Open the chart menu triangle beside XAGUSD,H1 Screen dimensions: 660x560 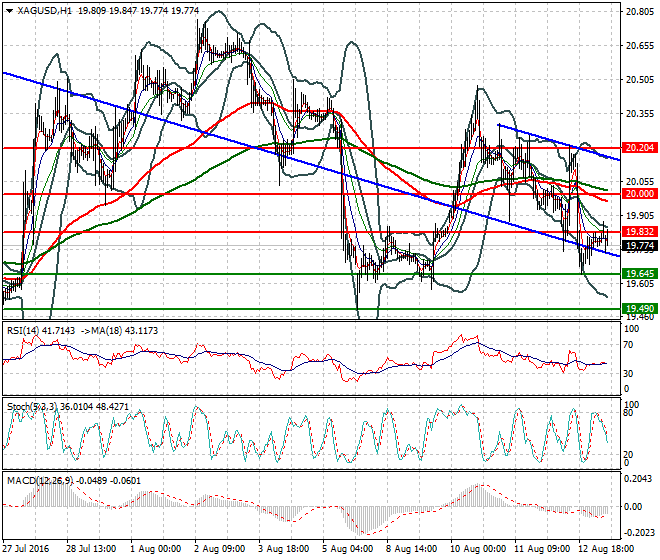click(10, 11)
